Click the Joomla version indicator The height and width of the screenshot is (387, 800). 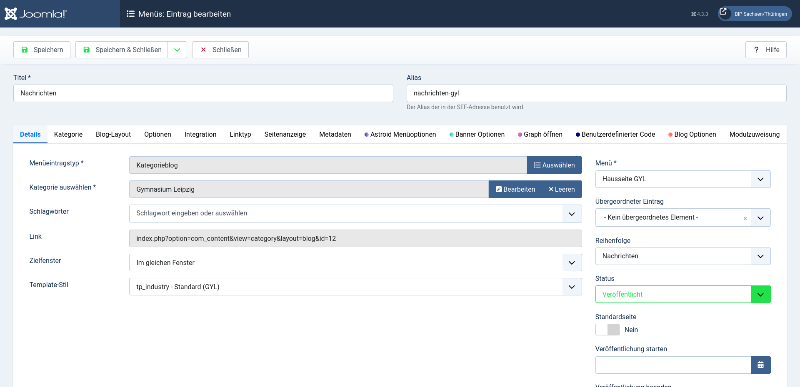699,14
